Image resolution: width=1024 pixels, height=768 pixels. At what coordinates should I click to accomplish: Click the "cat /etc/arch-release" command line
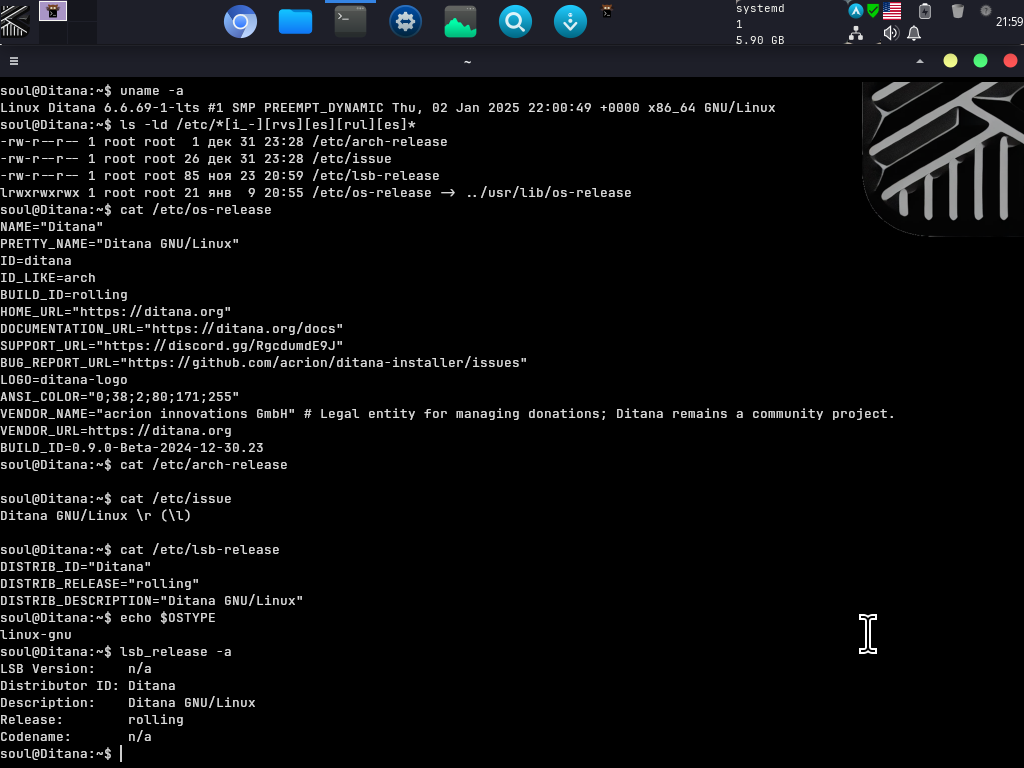pos(144,464)
